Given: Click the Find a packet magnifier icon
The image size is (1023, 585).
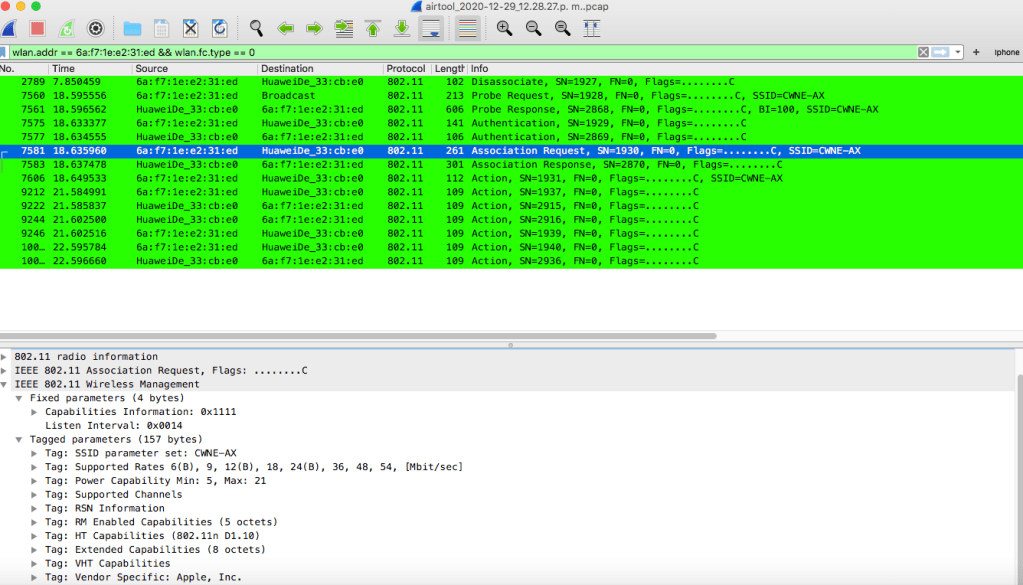Looking at the screenshot, I should point(256,28).
